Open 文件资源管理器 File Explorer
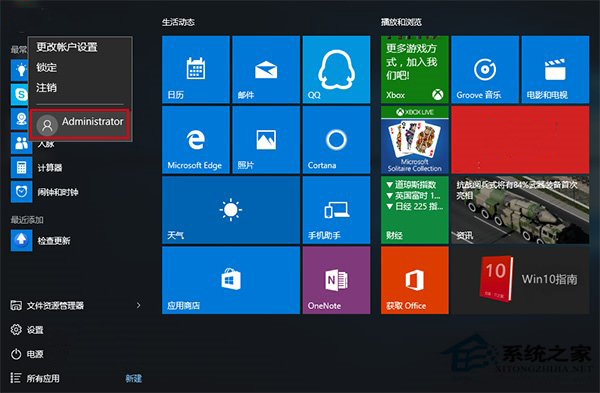This screenshot has width=600, height=393. (x=47, y=305)
